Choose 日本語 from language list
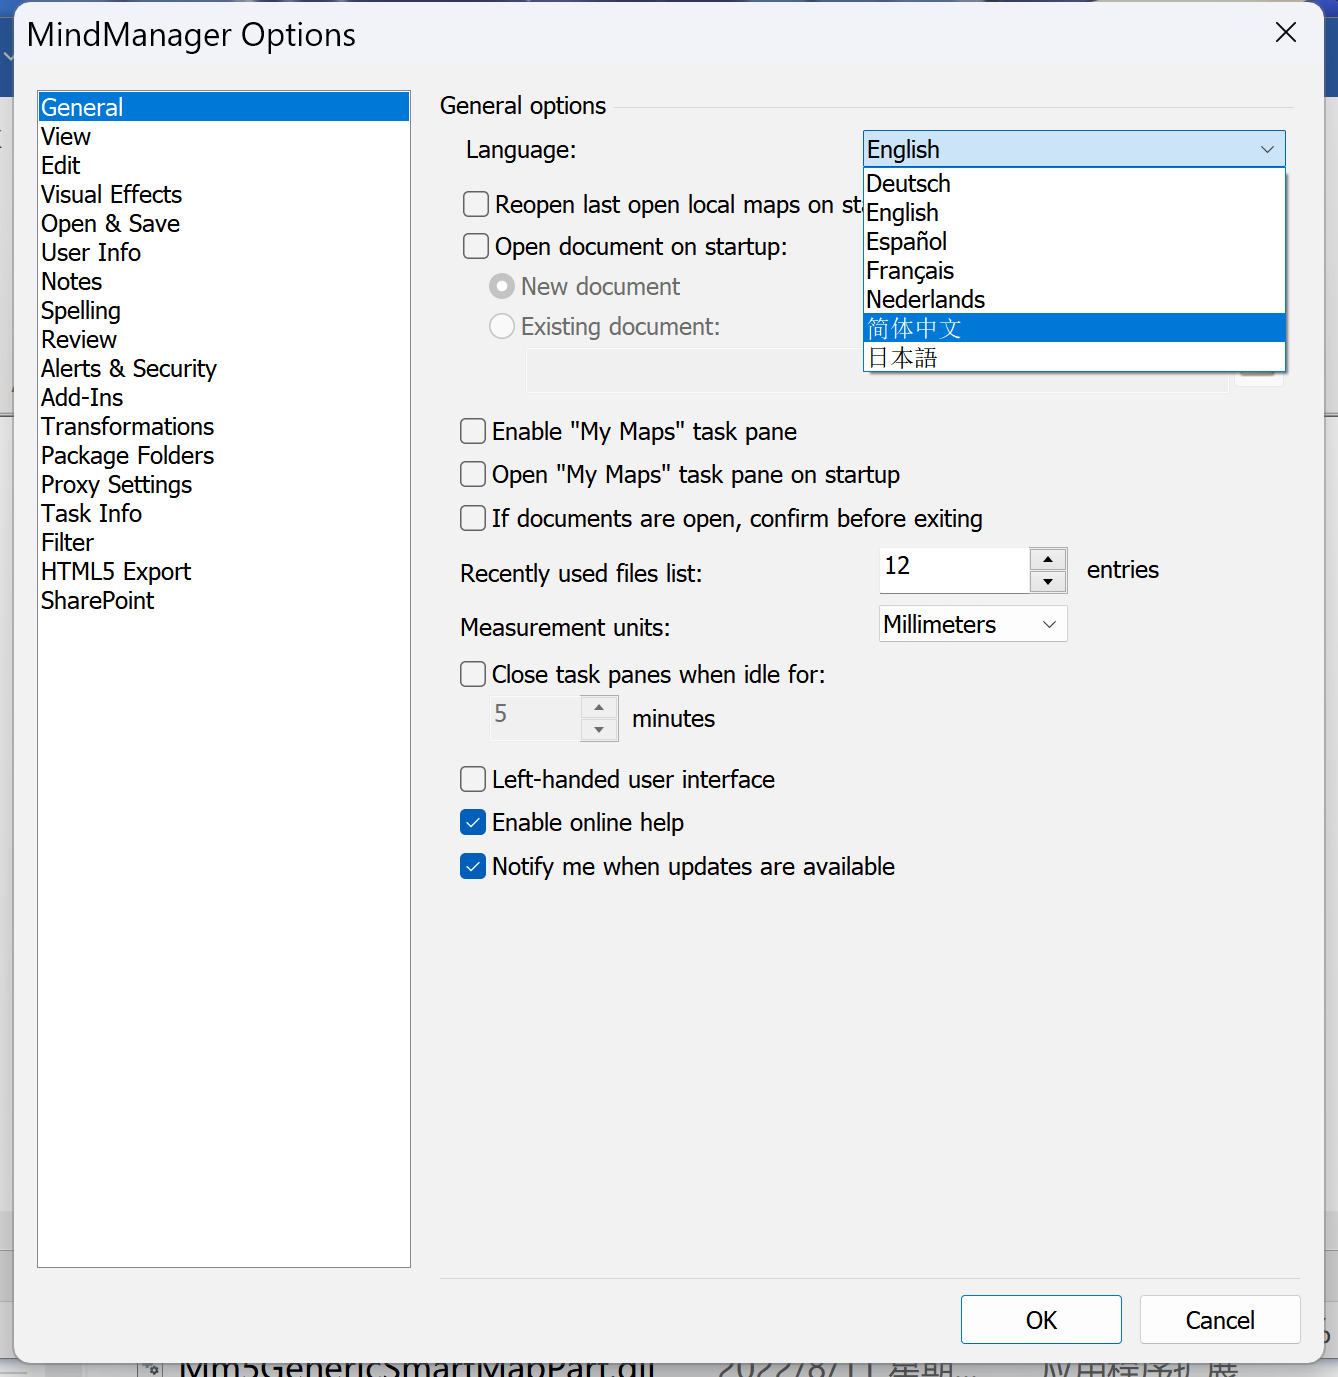This screenshot has height=1377, width=1338. pyautogui.click(x=1074, y=357)
